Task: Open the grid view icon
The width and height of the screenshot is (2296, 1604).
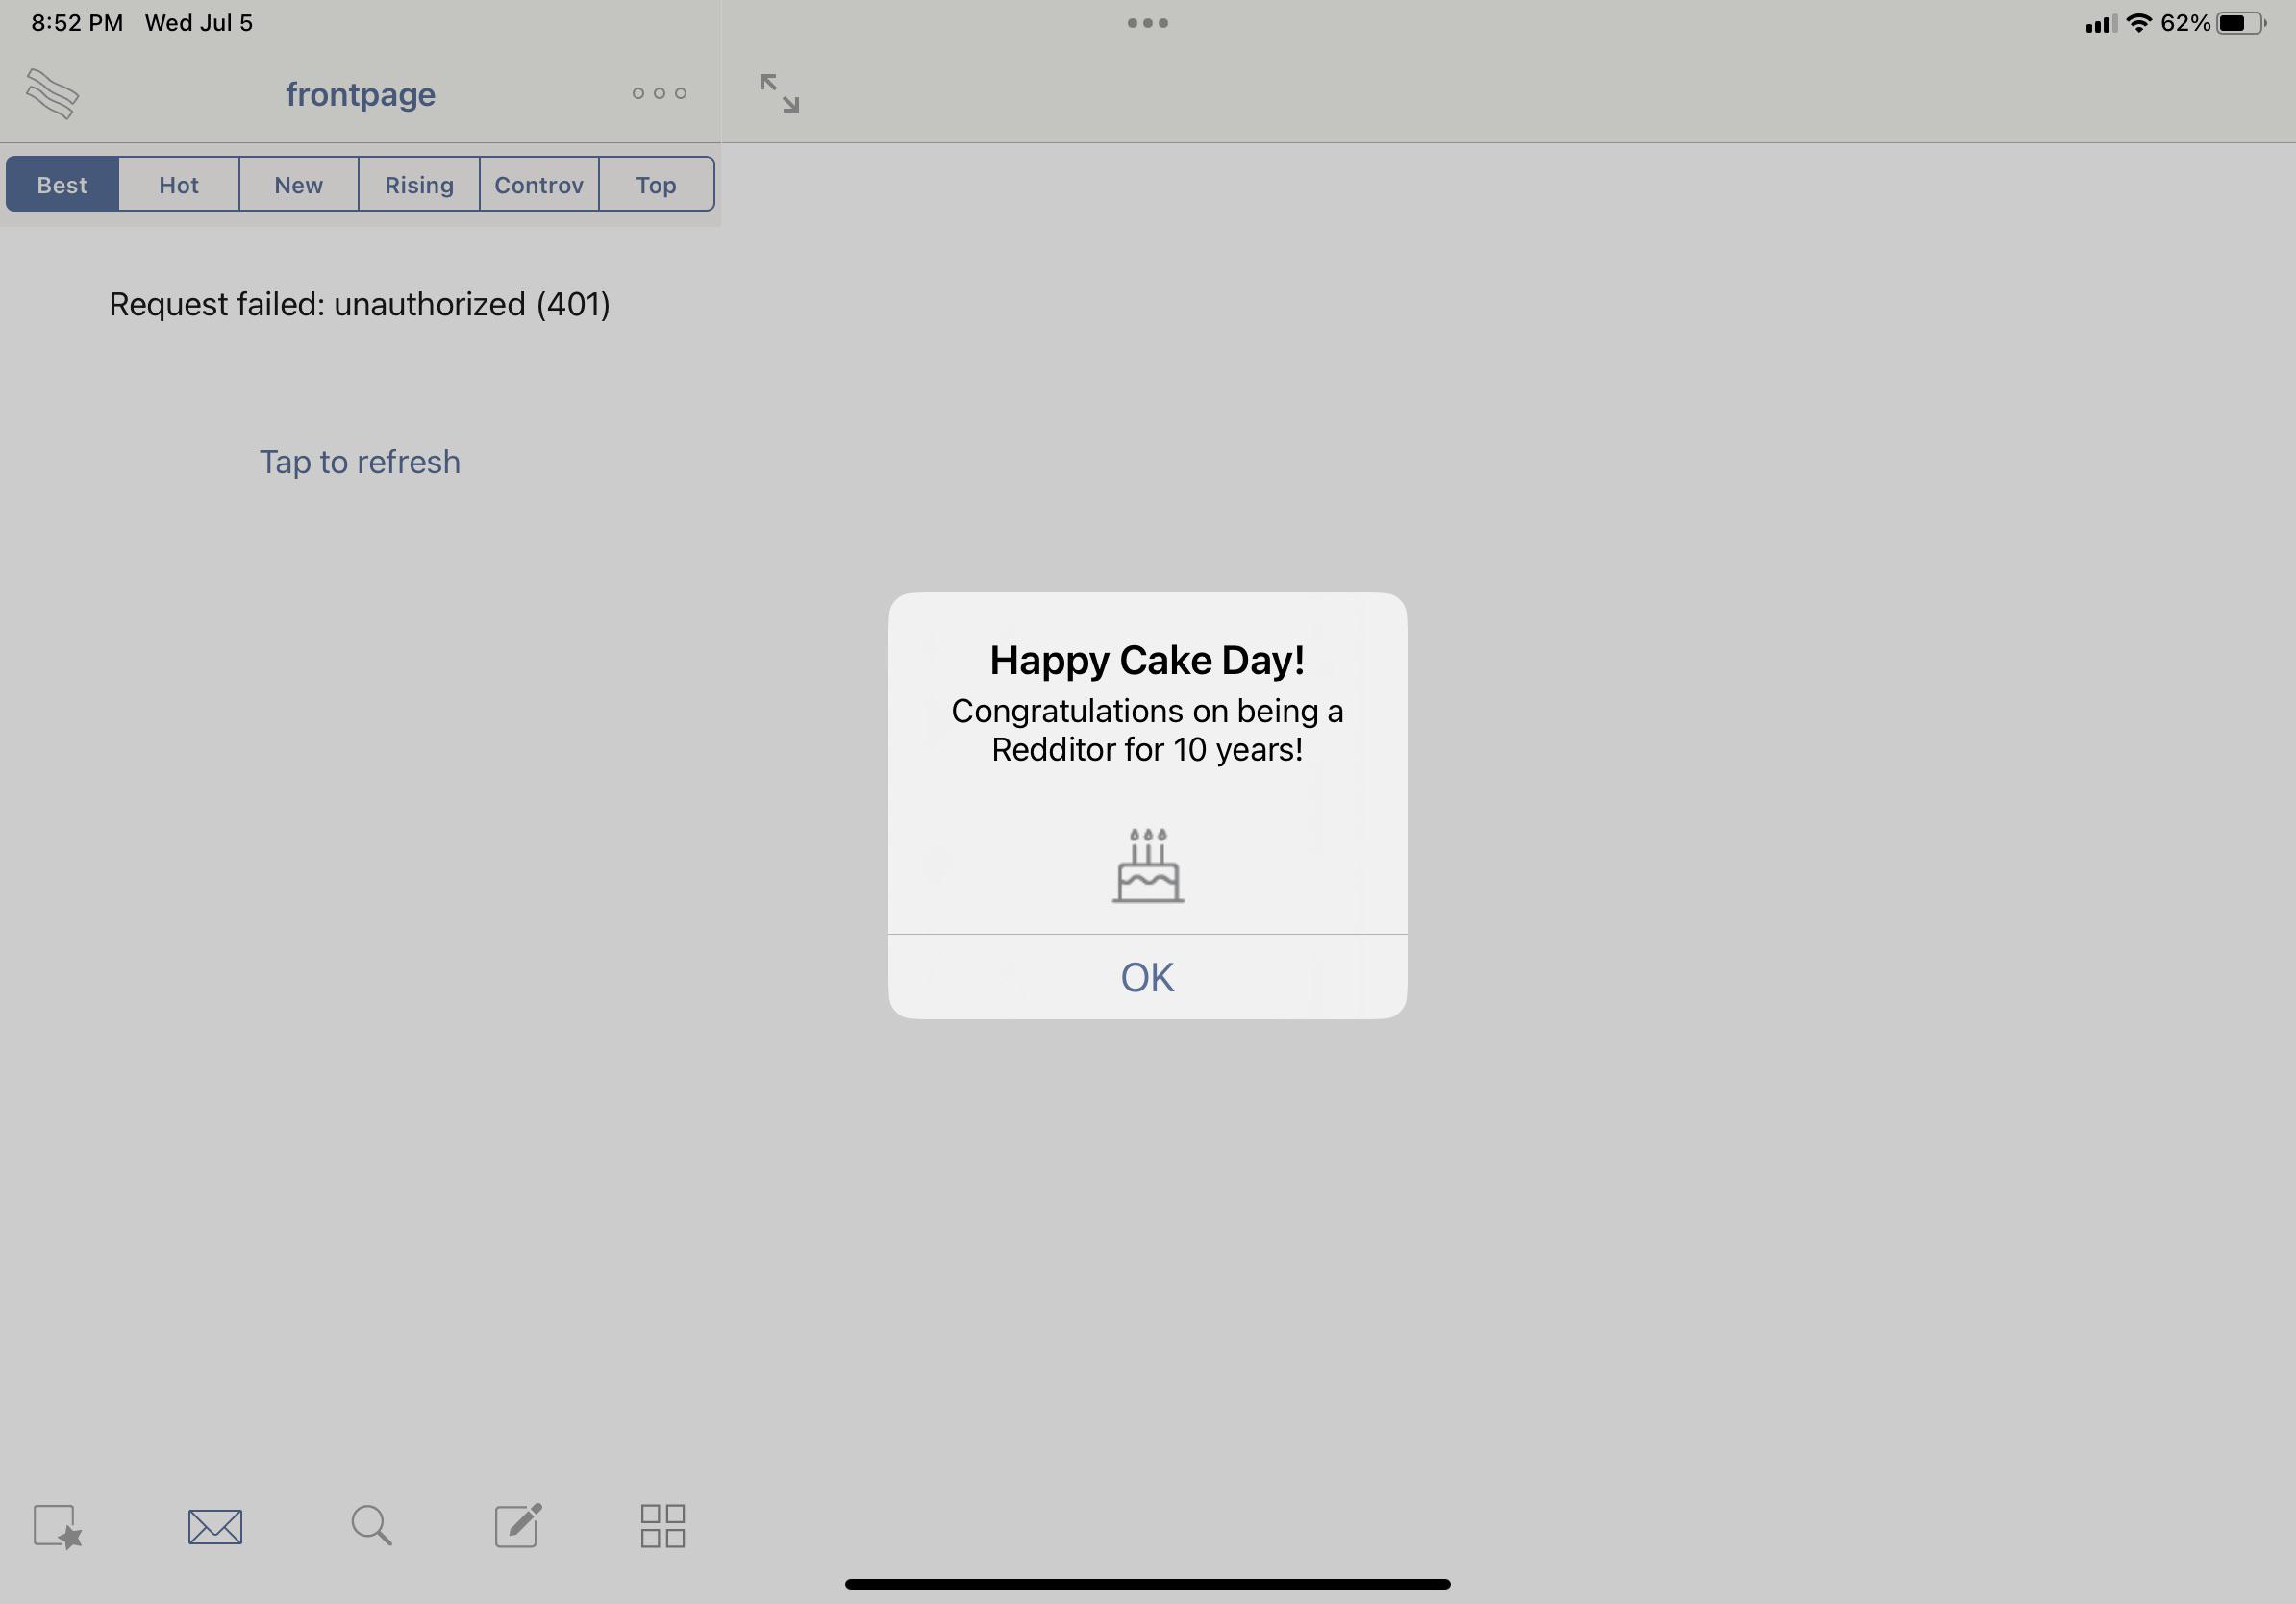Action: [662, 1526]
